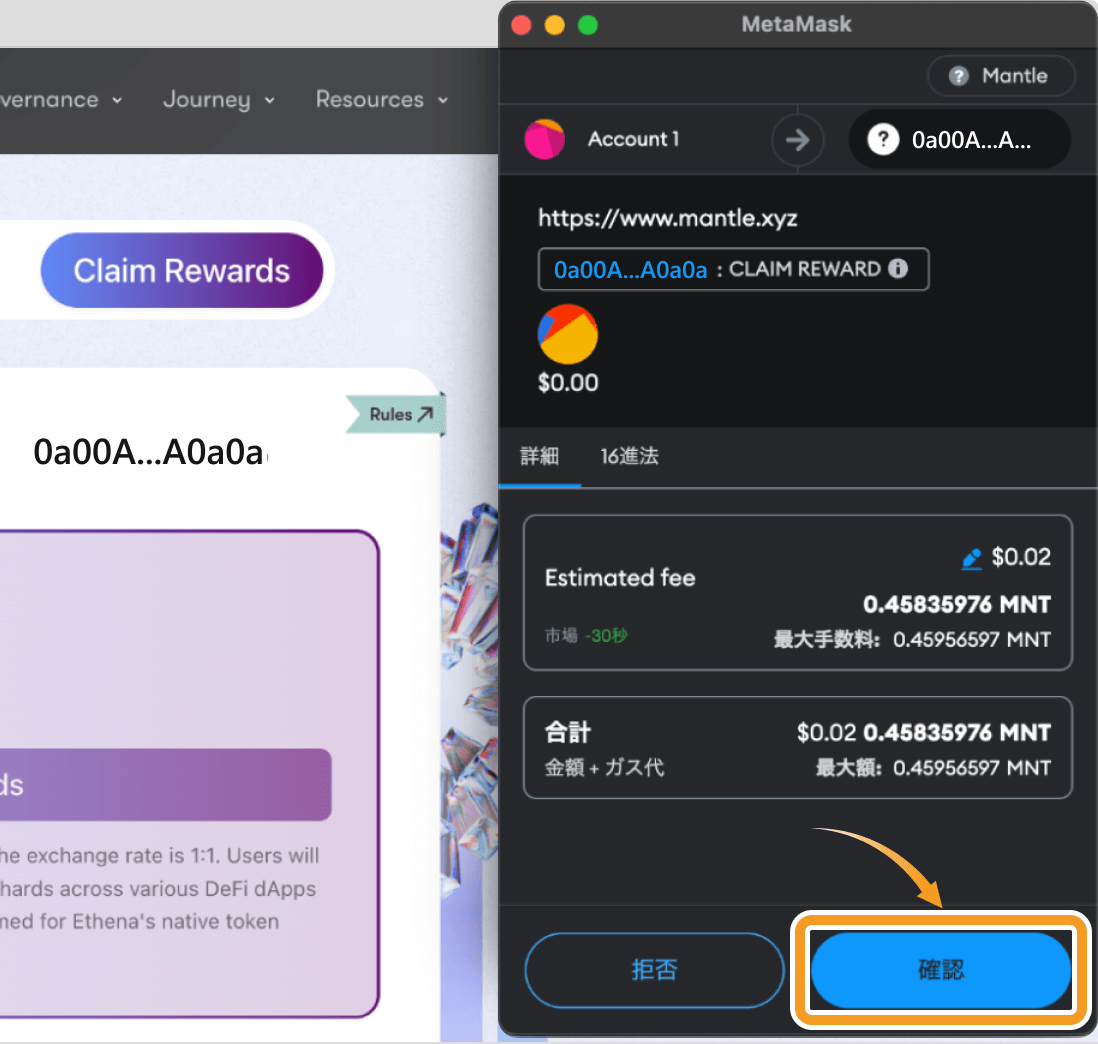1098x1044 pixels.
Task: Click recipient question mark icon
Action: coord(883,139)
